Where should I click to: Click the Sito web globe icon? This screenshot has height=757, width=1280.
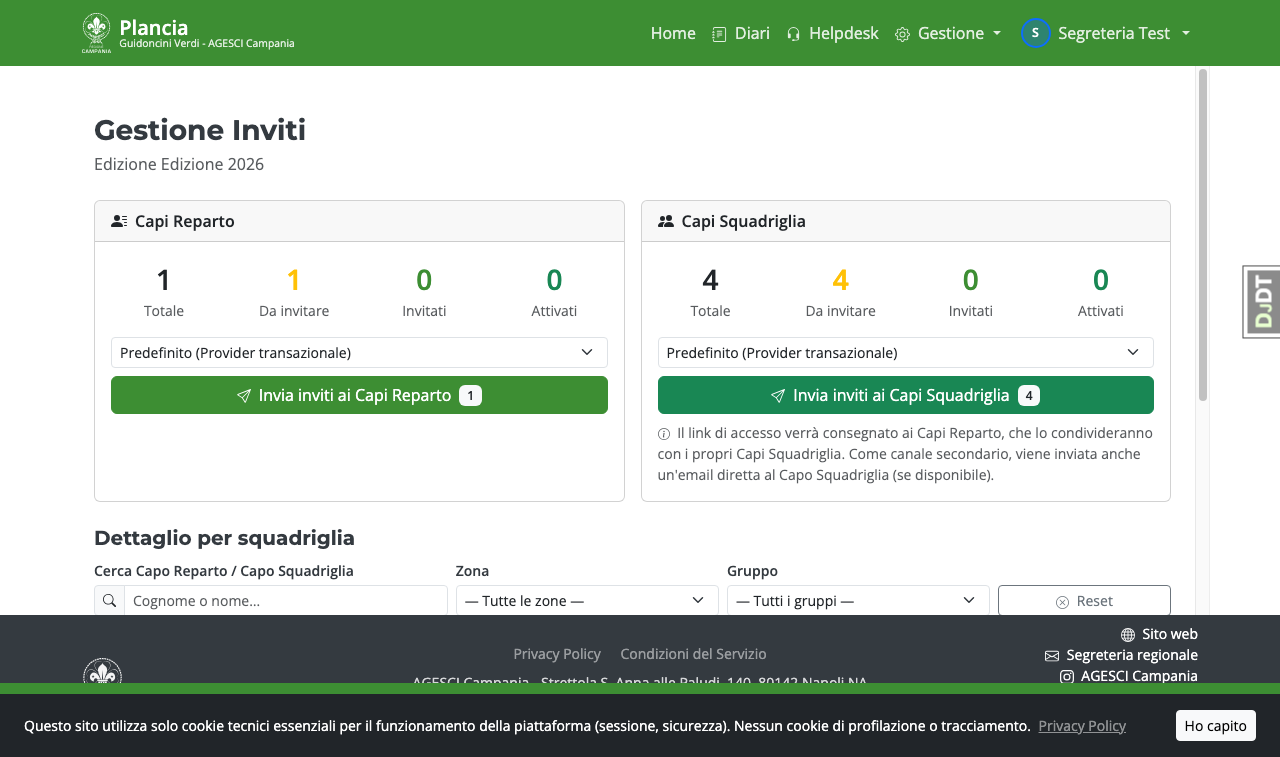pos(1128,635)
